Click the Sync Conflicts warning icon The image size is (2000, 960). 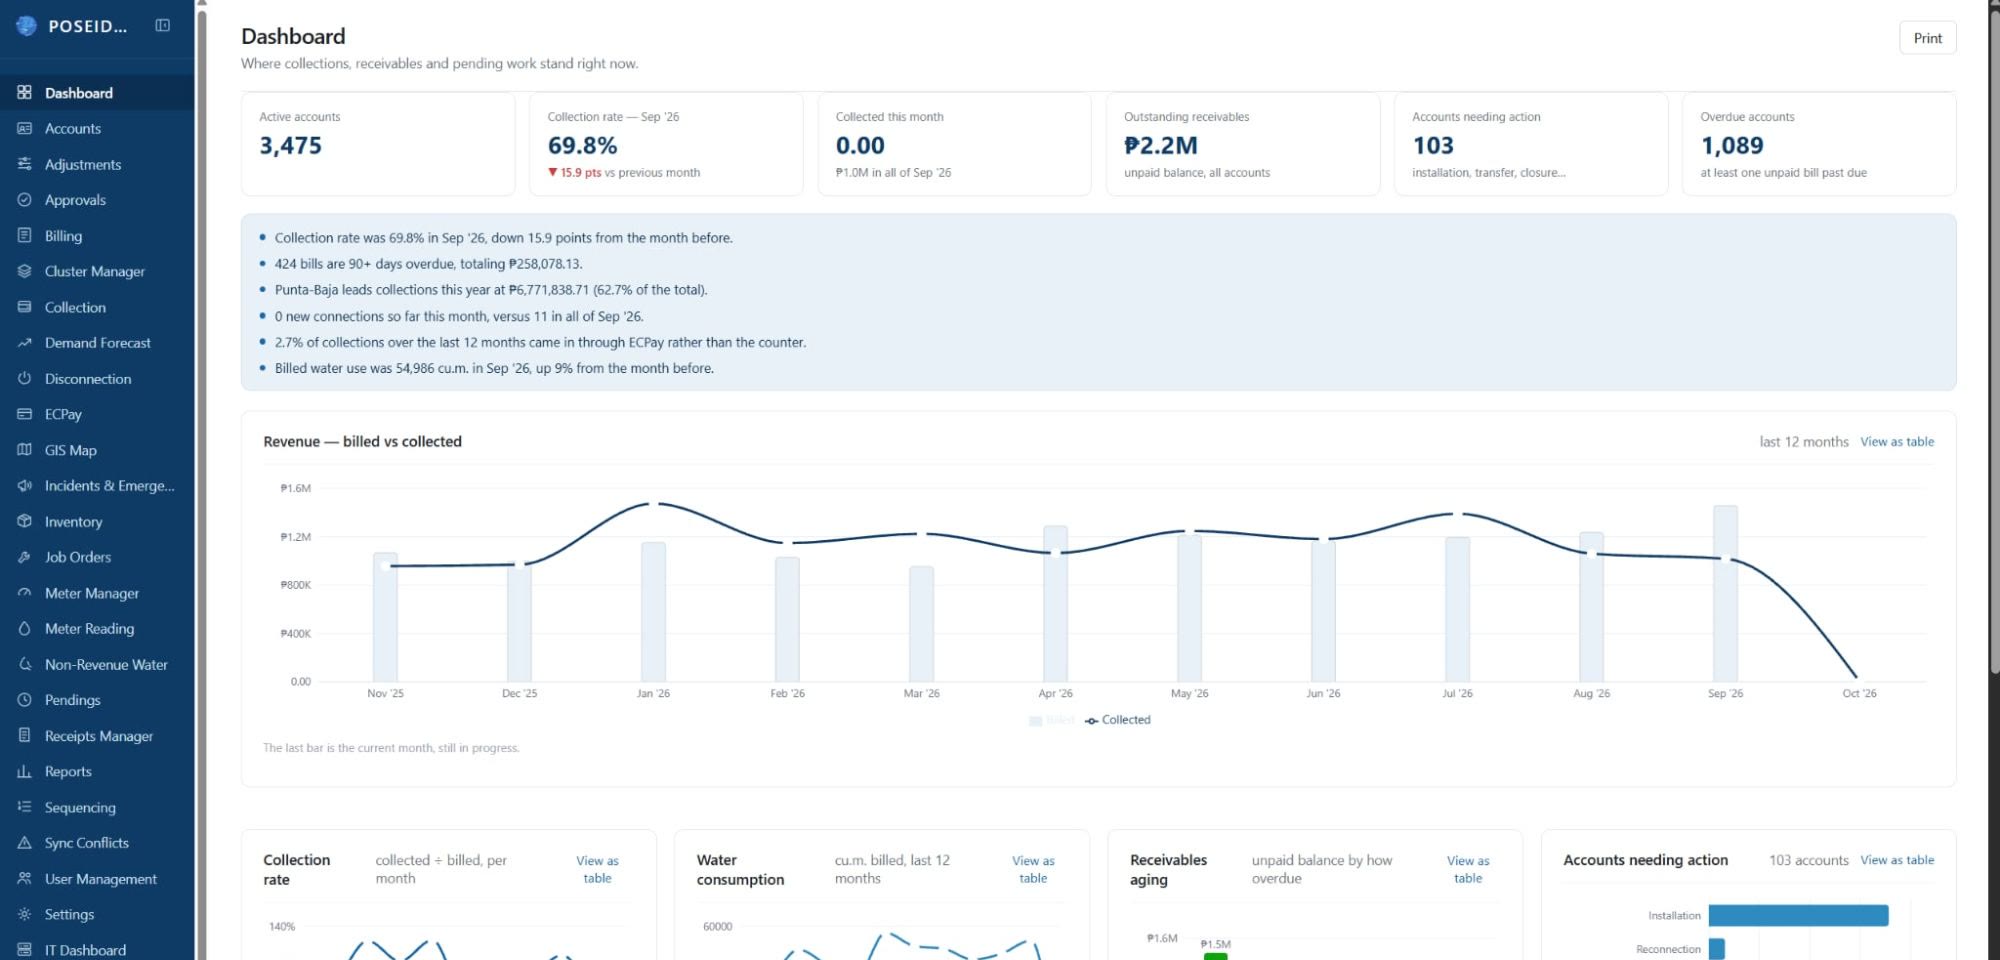point(25,843)
